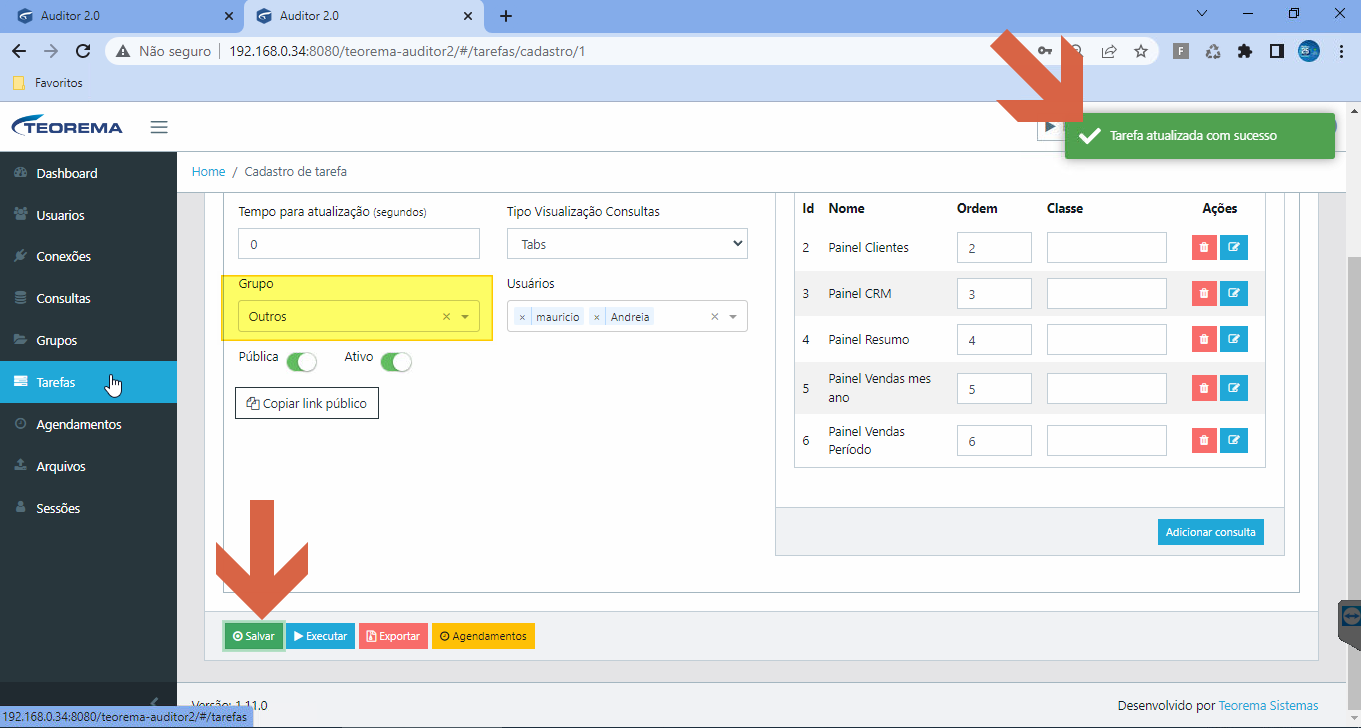Click the Executar button
The image size is (1361, 728).
[321, 636]
